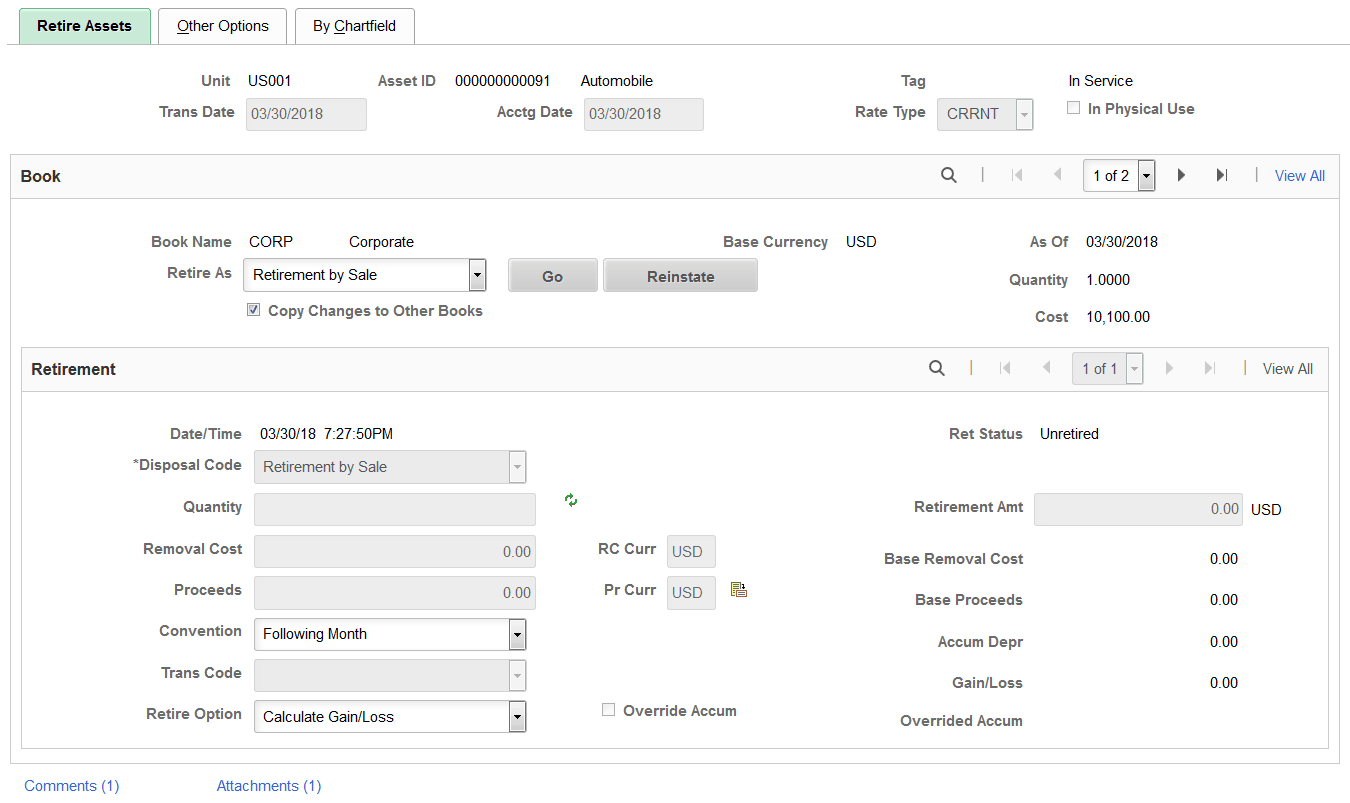Screen dimensions: 1350x803
Task: Open exchange rate detail icon beside Pr Curr
Action: [739, 589]
